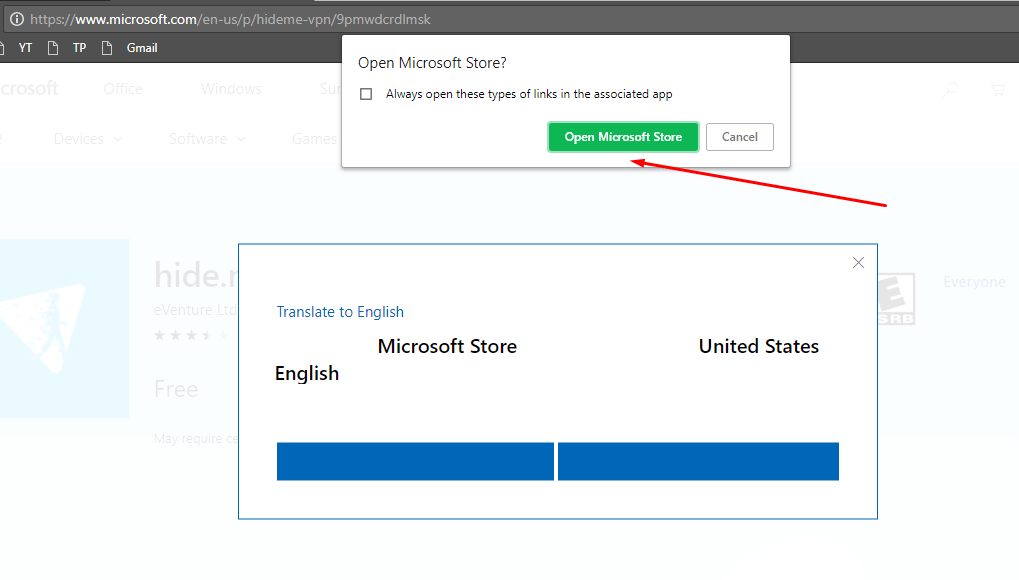Open the Games menu item
The image size is (1019, 580).
[315, 139]
